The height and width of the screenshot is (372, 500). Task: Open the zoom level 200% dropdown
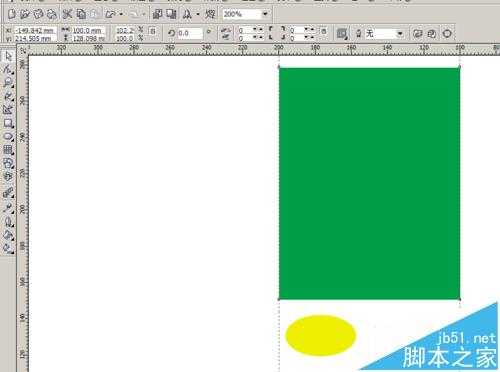(265, 14)
